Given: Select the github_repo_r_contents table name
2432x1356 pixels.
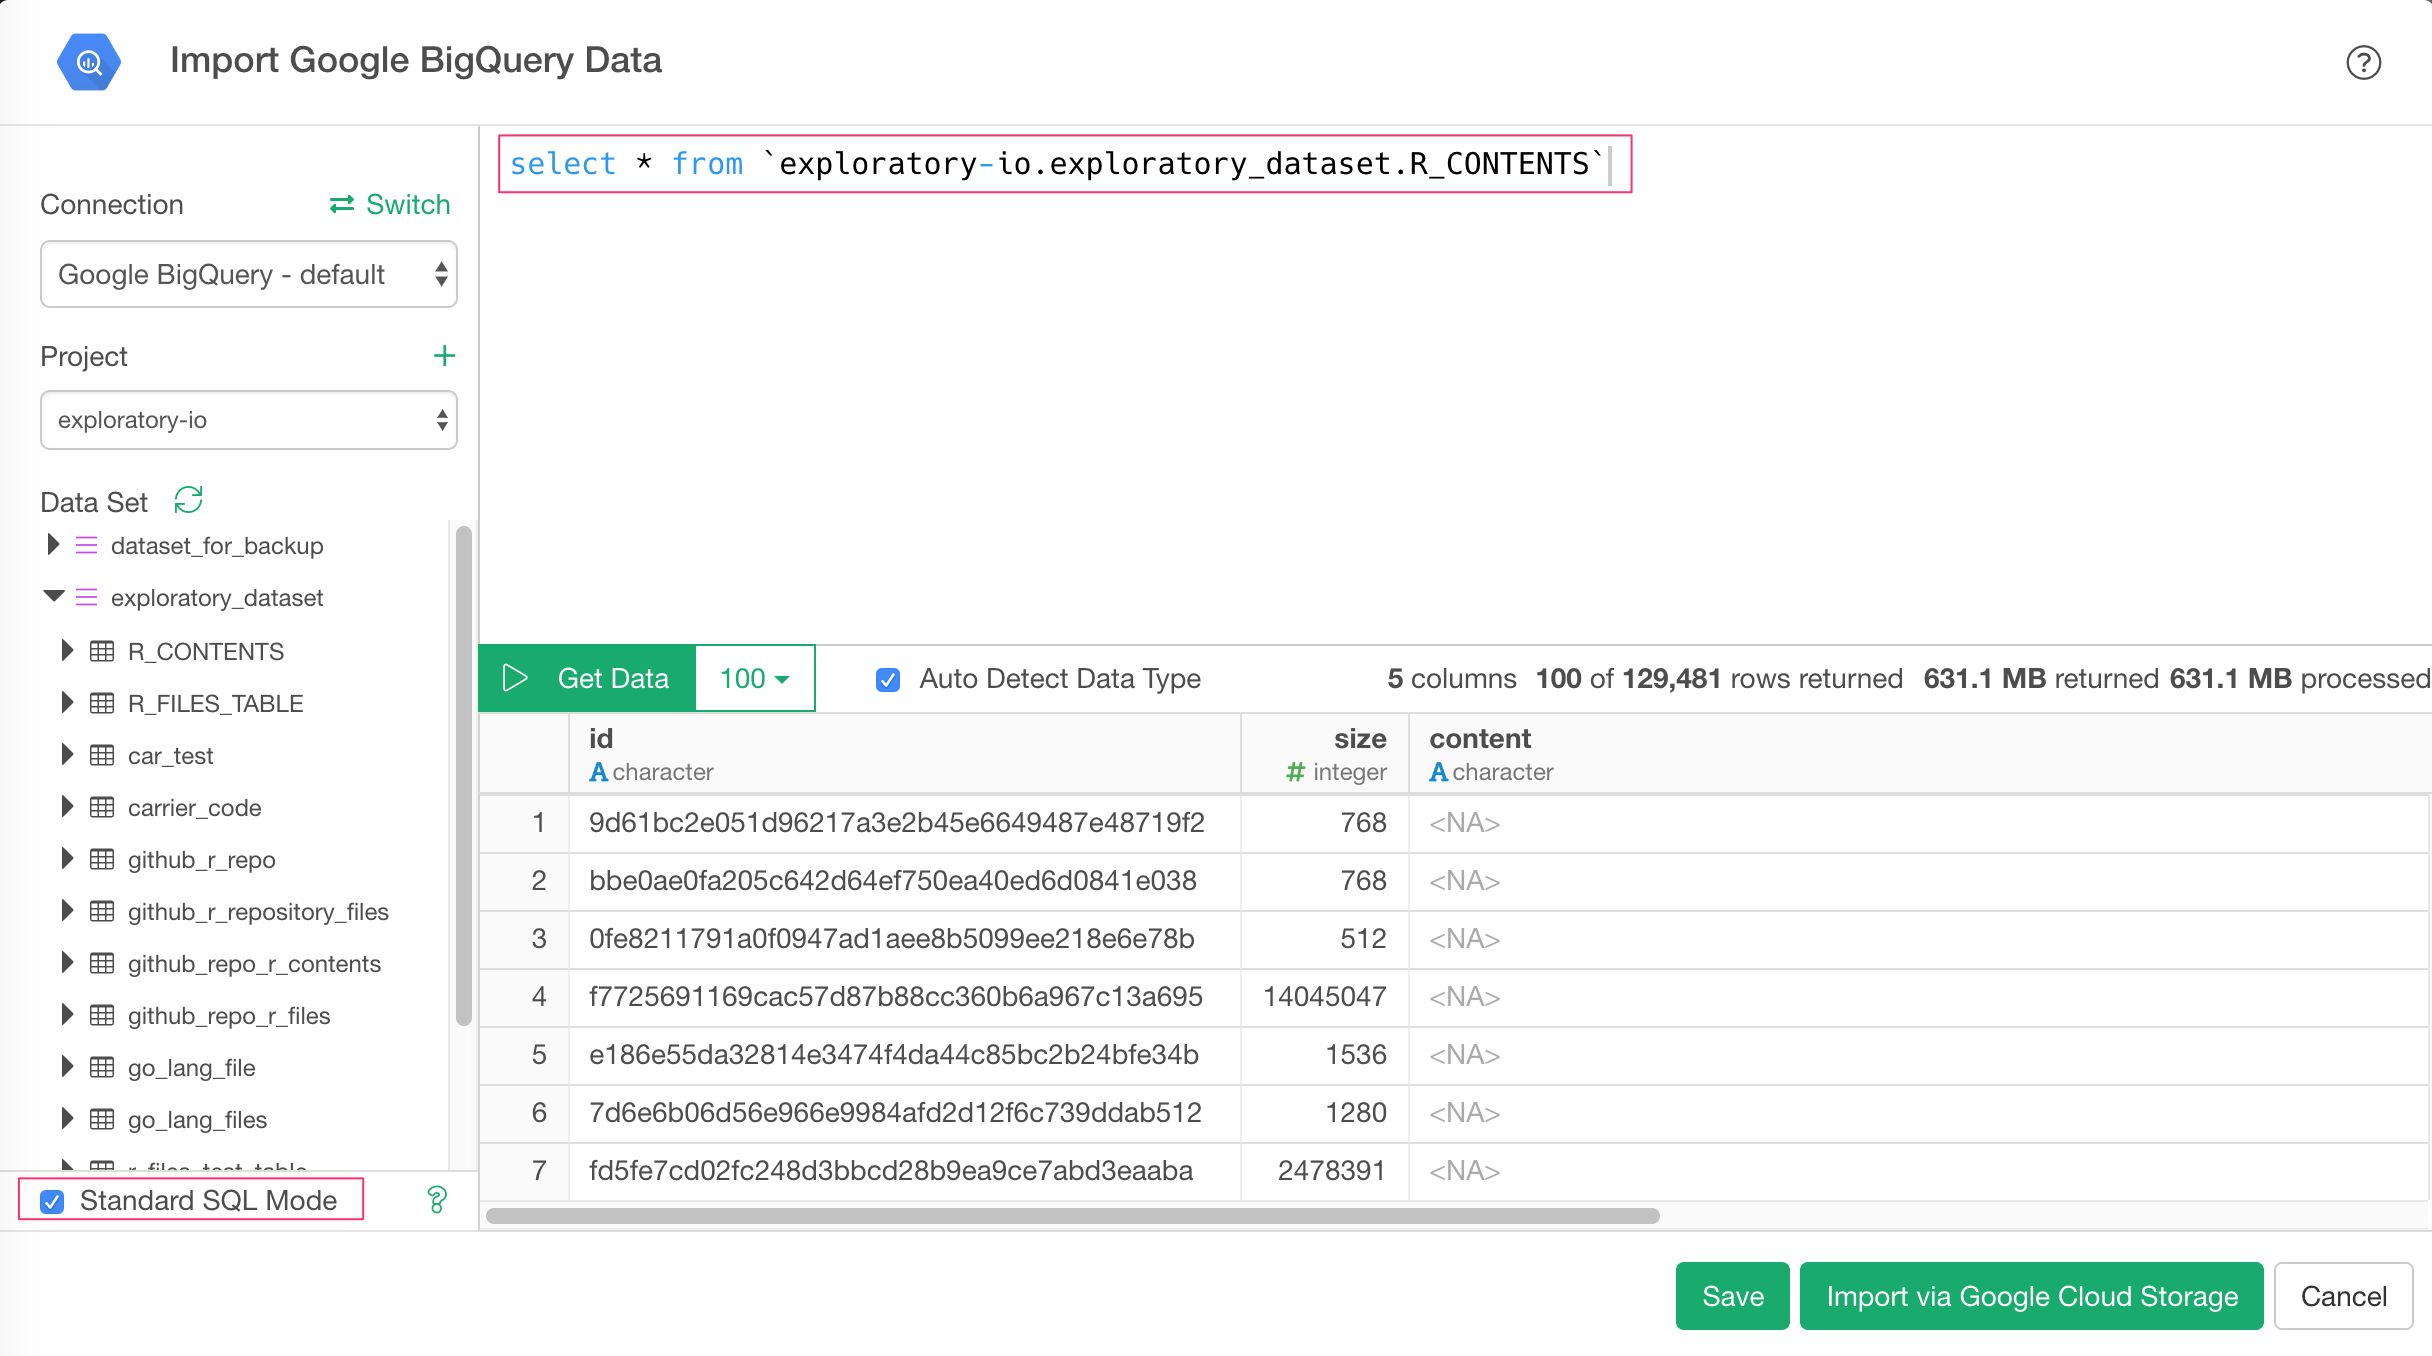Looking at the screenshot, I should click(254, 964).
